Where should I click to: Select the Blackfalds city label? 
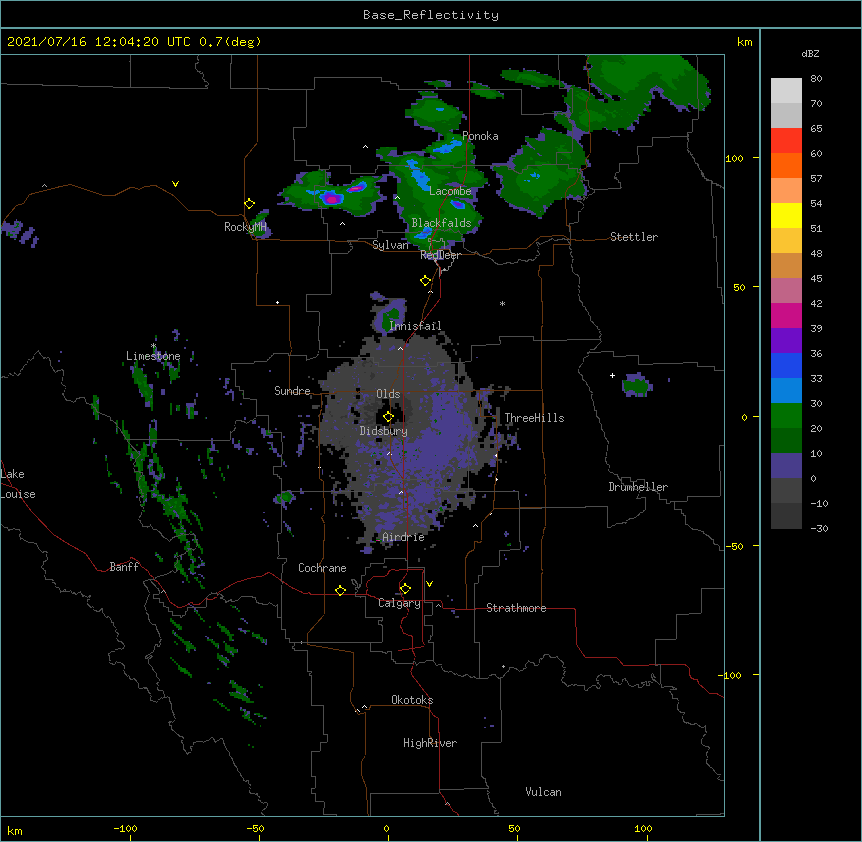(441, 223)
